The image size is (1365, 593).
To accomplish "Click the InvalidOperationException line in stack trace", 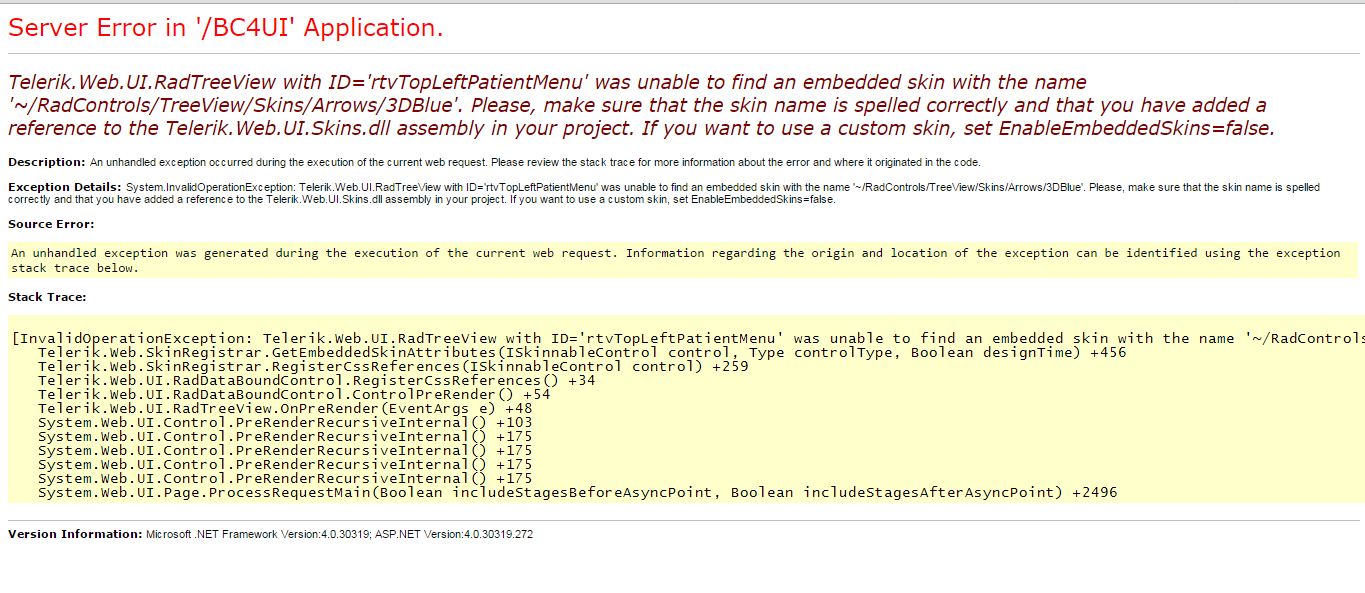I will [688, 338].
